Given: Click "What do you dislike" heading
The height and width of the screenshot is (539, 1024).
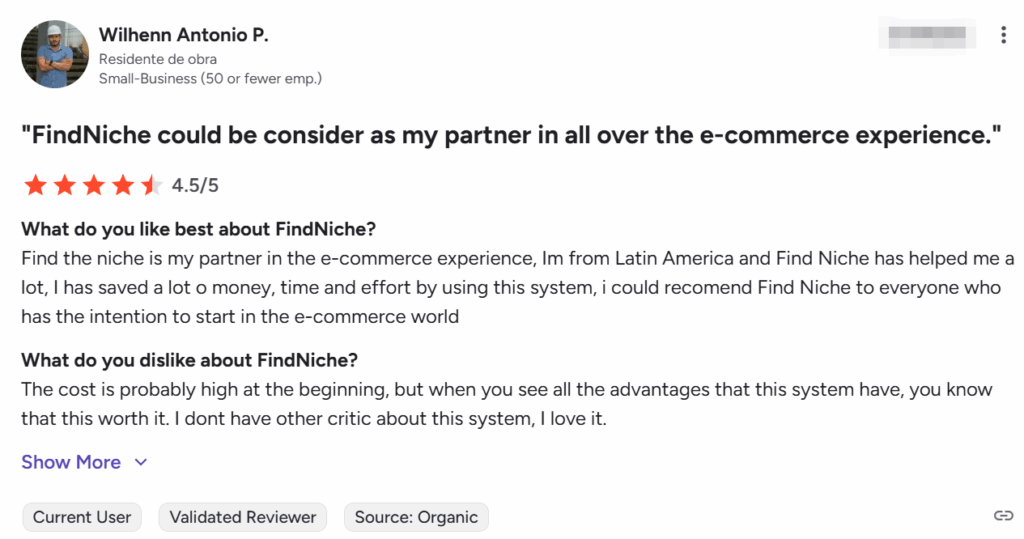Looking at the screenshot, I should pyautogui.click(x=189, y=360).
